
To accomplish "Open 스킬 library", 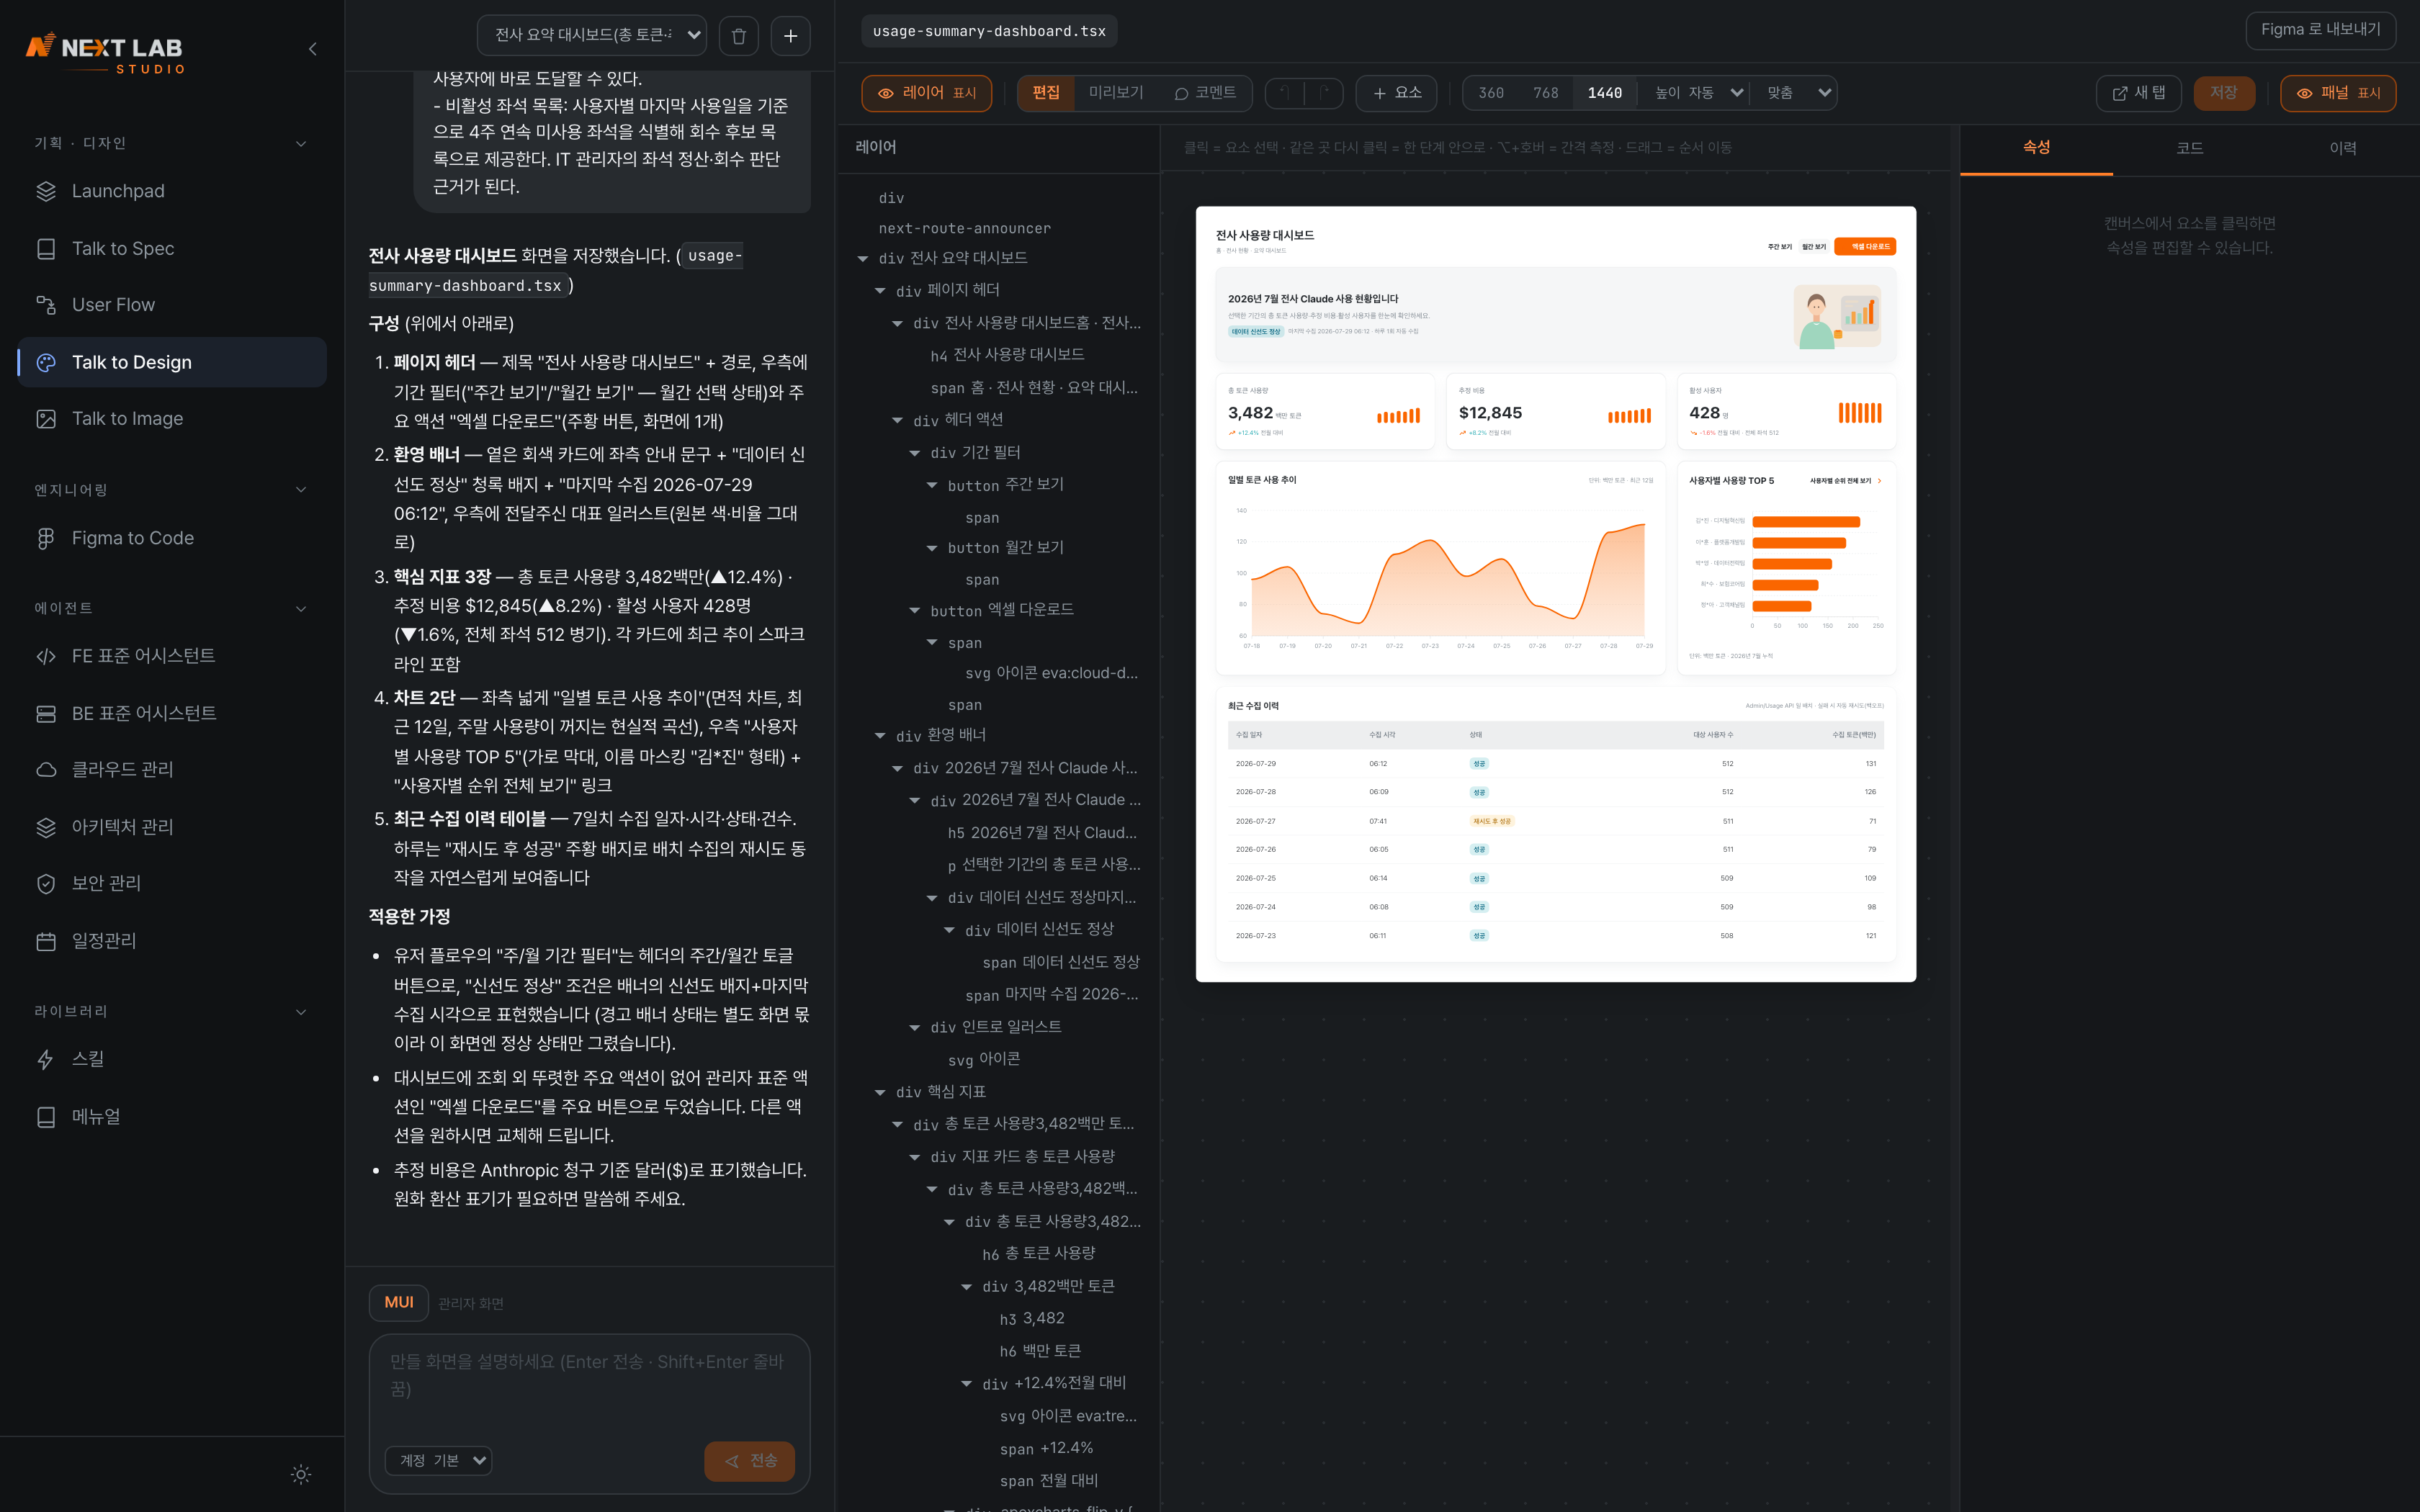I will (x=172, y=1059).
